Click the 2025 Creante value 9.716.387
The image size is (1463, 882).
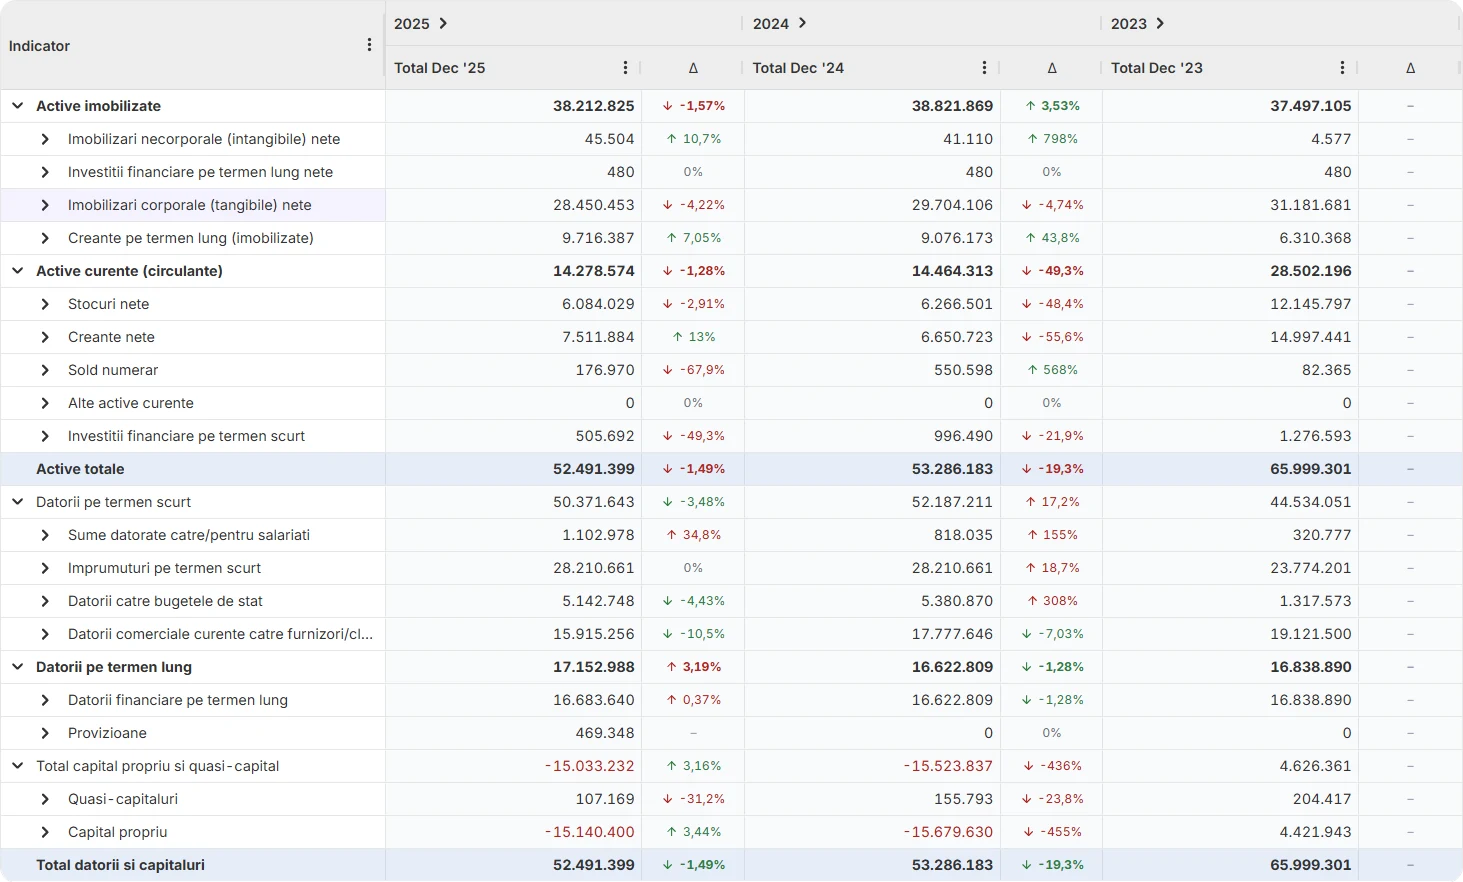point(598,238)
